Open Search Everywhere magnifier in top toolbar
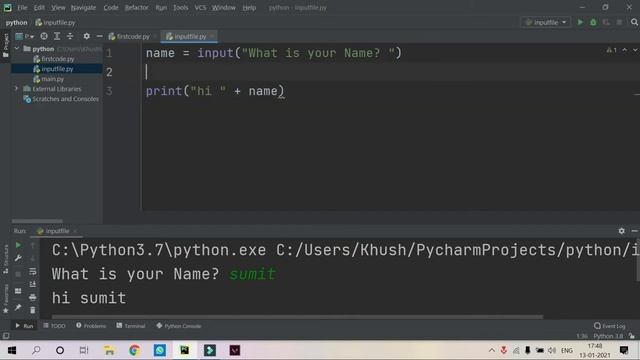Image resolution: width=640 pixels, height=360 pixels. [634, 22]
